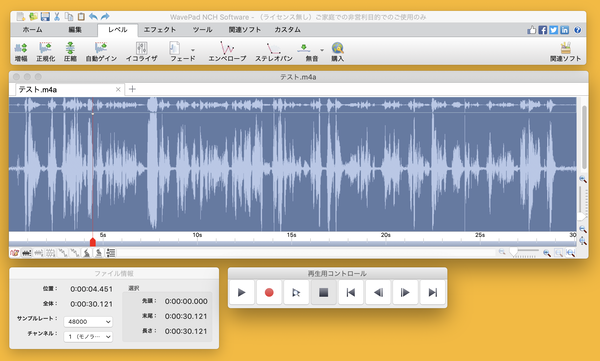The image size is (600, 361).
Task: Switch to the エフェクト tab
Action: (160, 29)
